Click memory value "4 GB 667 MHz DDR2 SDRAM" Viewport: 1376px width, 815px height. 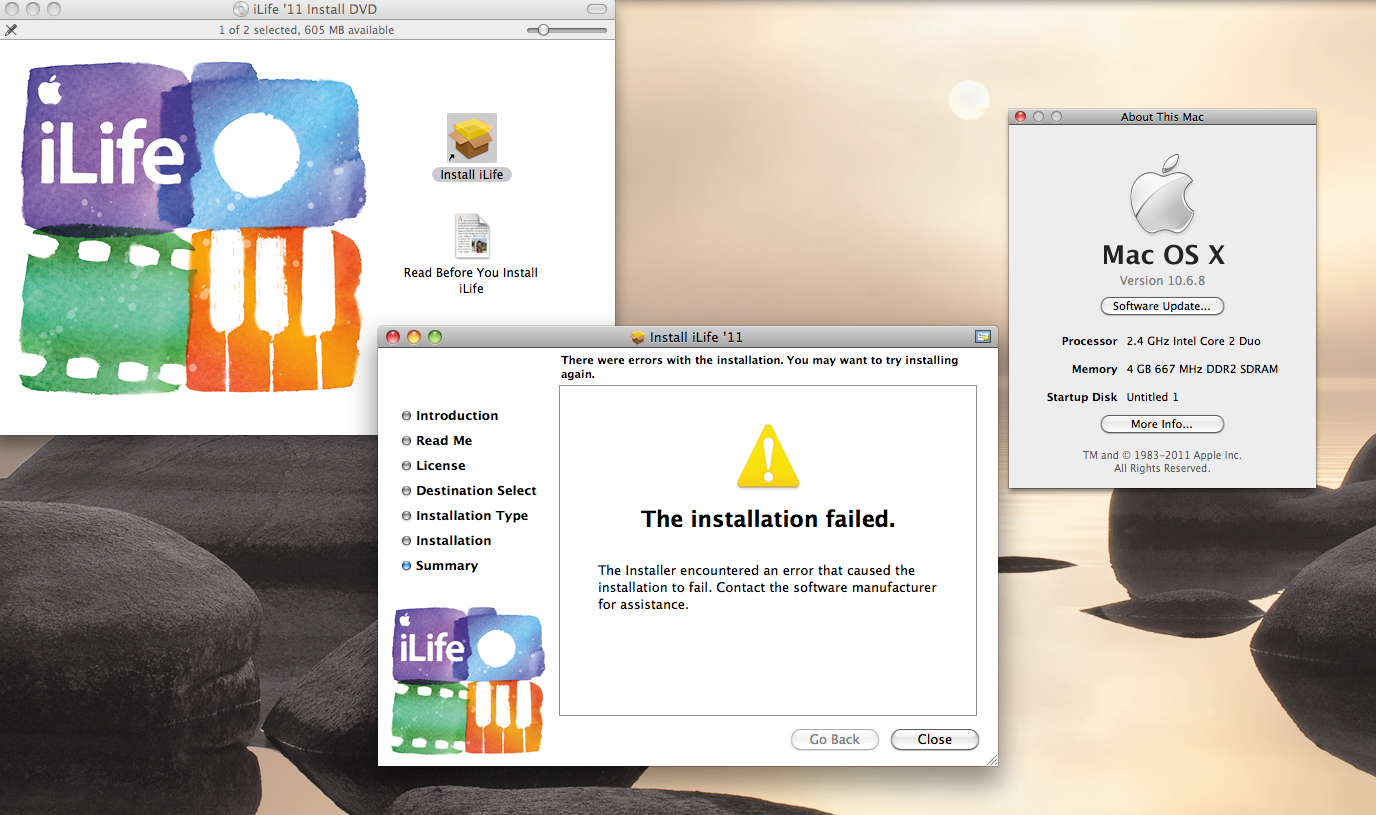pyautogui.click(x=1202, y=369)
